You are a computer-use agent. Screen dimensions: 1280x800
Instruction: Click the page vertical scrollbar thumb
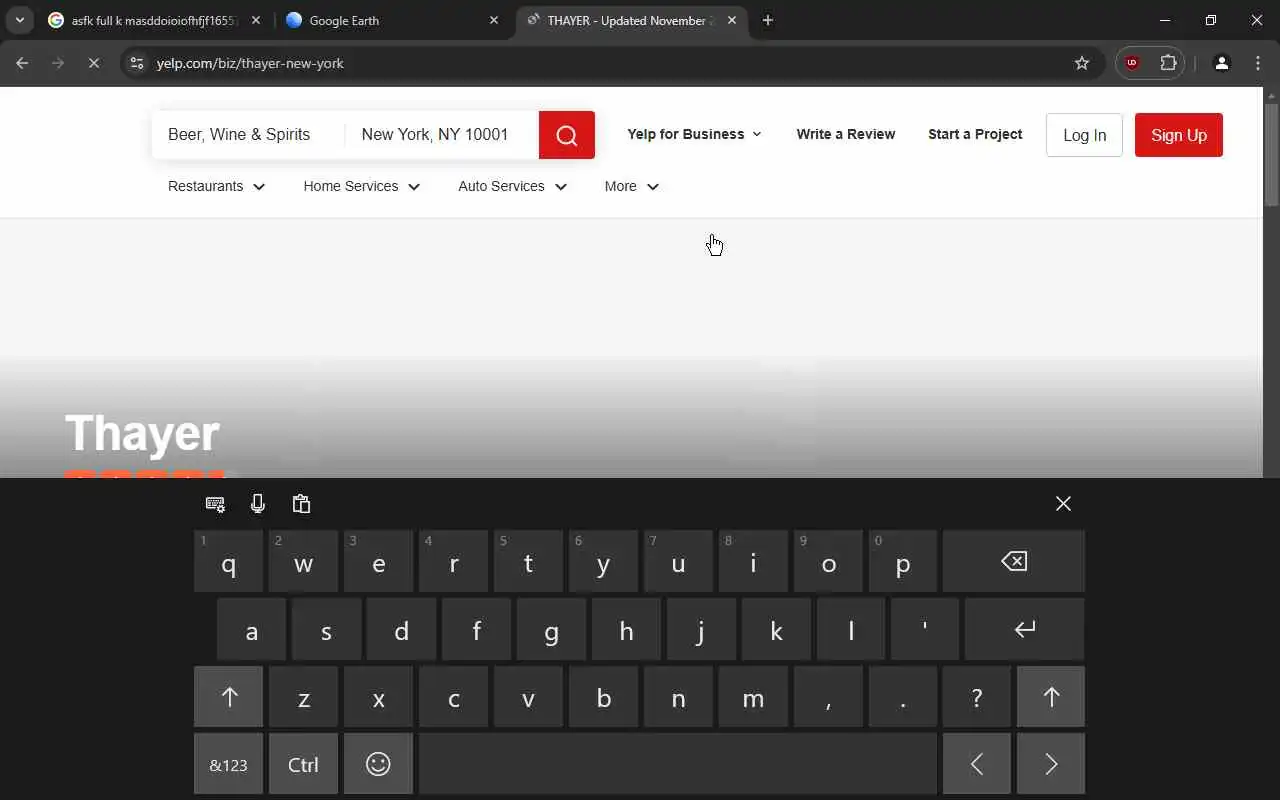point(1271,154)
